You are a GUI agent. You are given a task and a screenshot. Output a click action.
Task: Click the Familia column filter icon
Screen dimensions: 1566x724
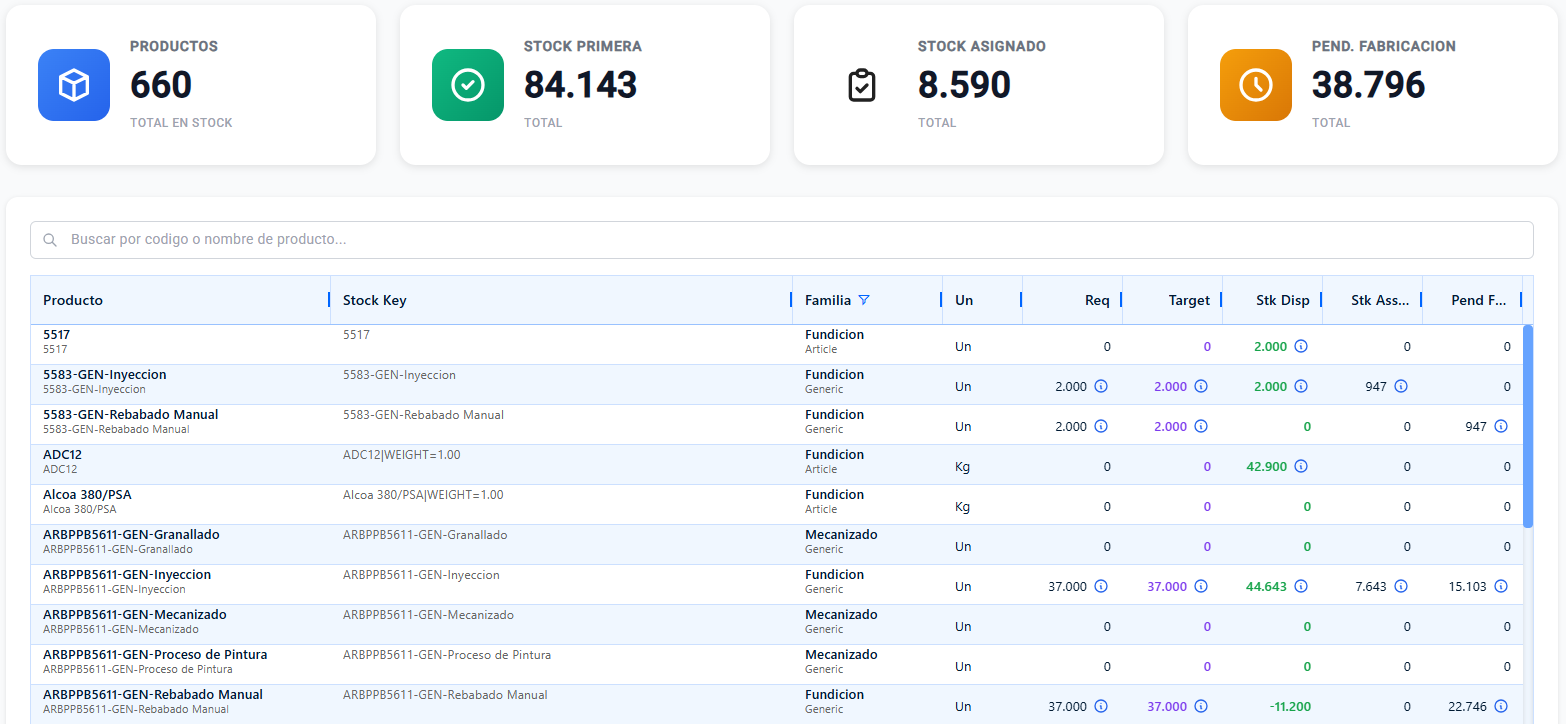(864, 300)
